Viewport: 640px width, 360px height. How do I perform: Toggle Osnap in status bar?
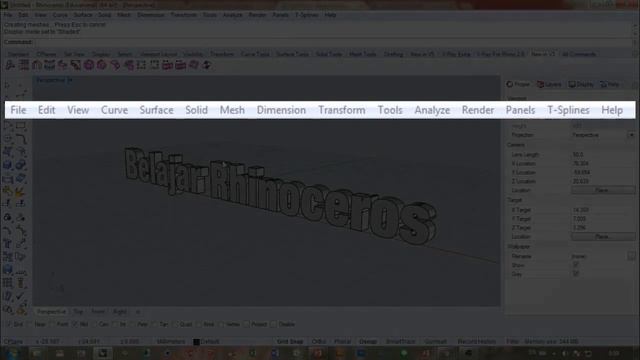click(368, 342)
